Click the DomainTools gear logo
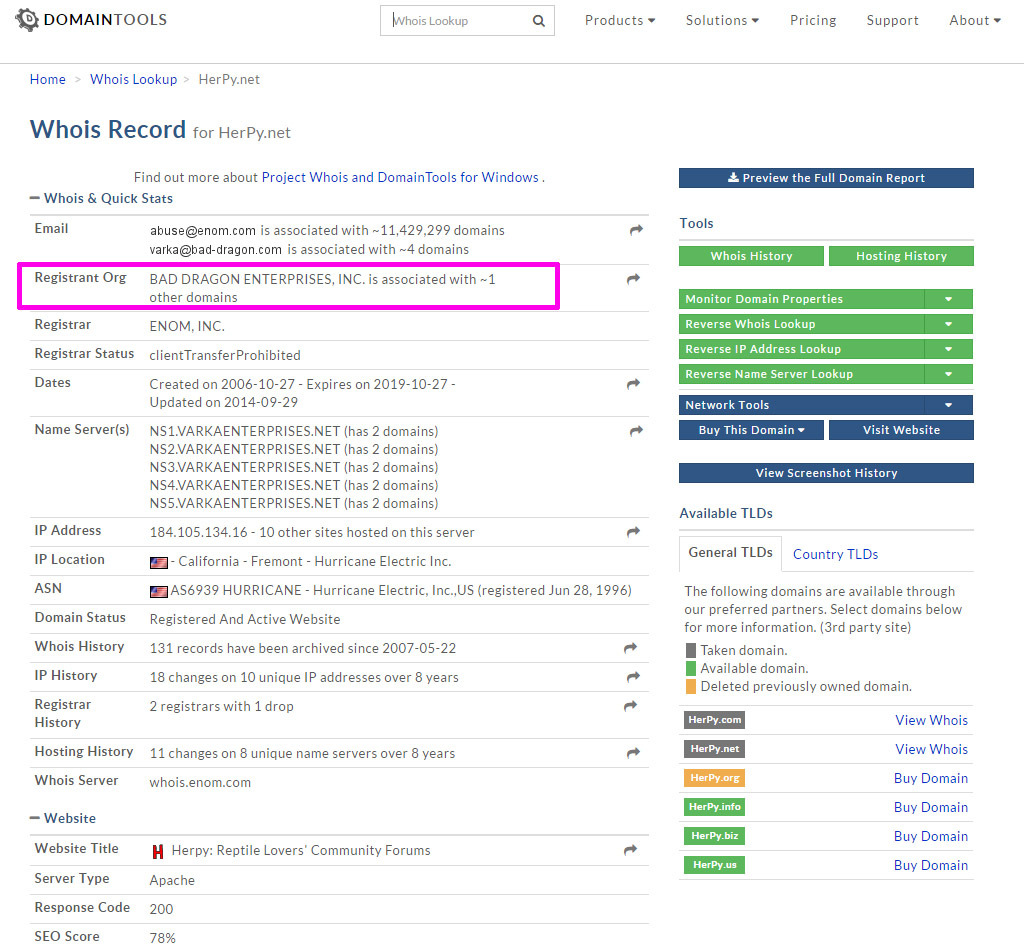The image size is (1024, 950). [x=27, y=20]
